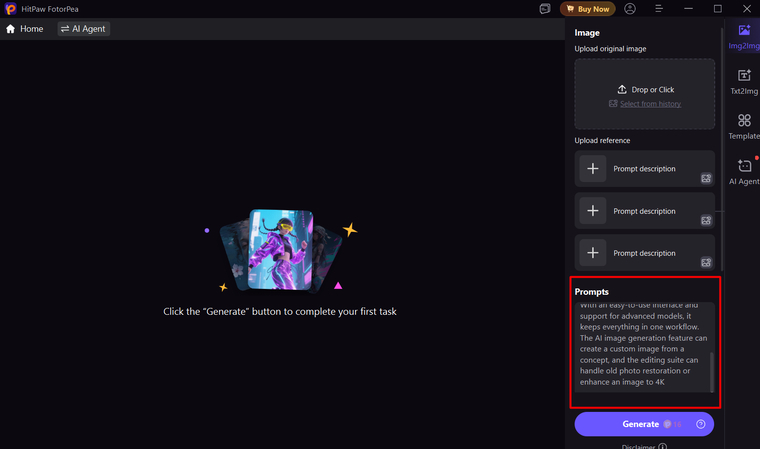Minimize the HitPaw FotorPea window

tap(688, 9)
